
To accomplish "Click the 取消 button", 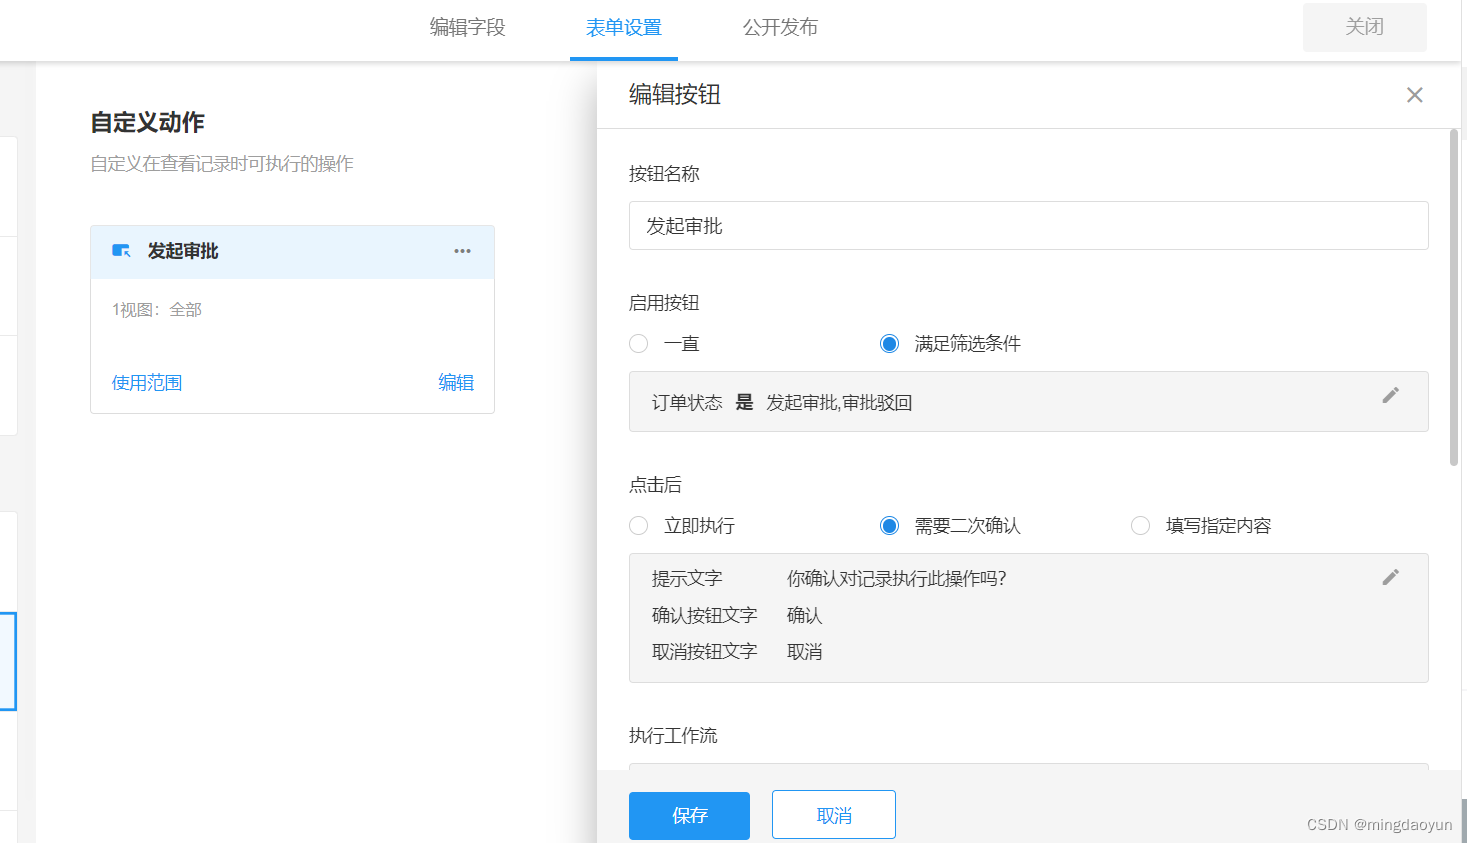I will click(833, 814).
